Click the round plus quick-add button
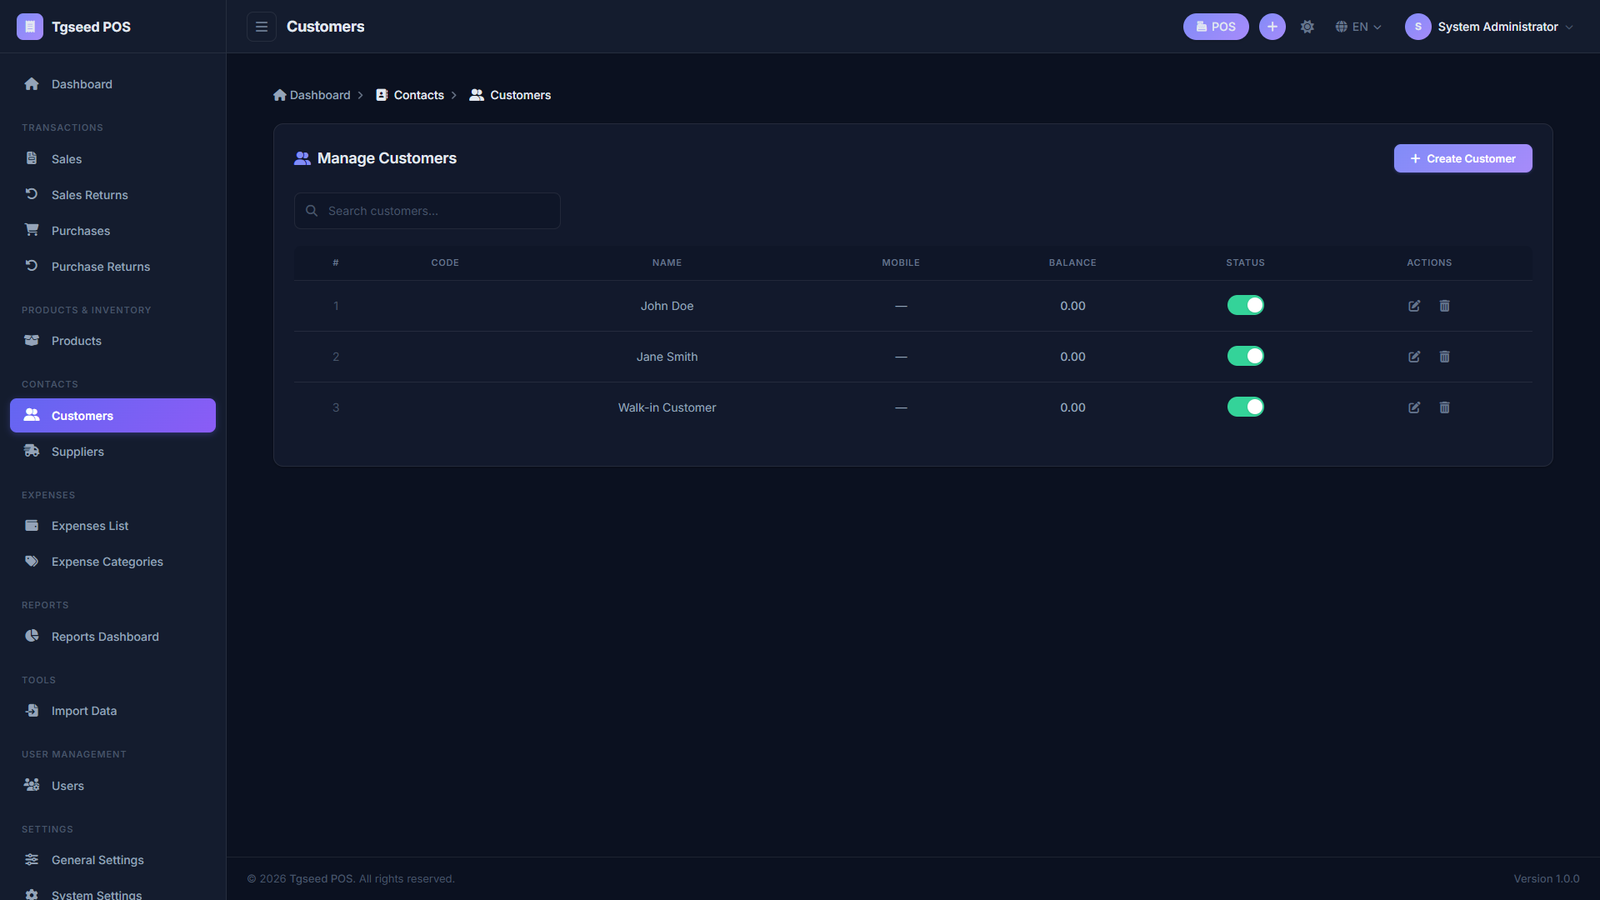This screenshot has width=1600, height=900. (1272, 27)
